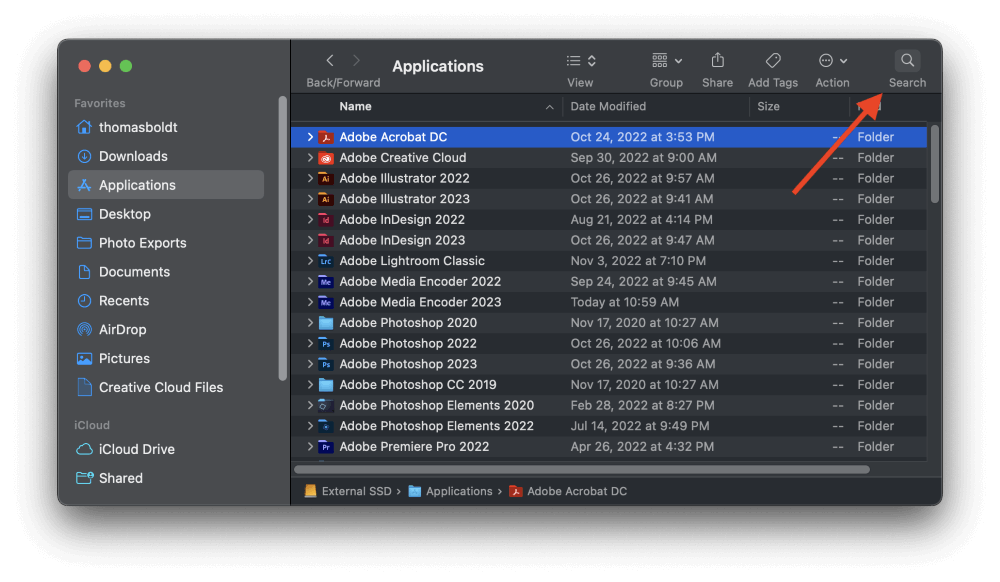
Task: Open Shared in the sidebar
Action: [166, 478]
